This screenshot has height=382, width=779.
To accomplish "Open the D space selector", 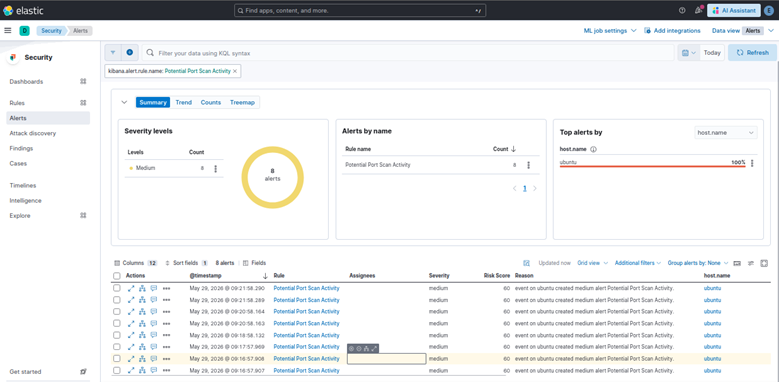I will coord(24,31).
